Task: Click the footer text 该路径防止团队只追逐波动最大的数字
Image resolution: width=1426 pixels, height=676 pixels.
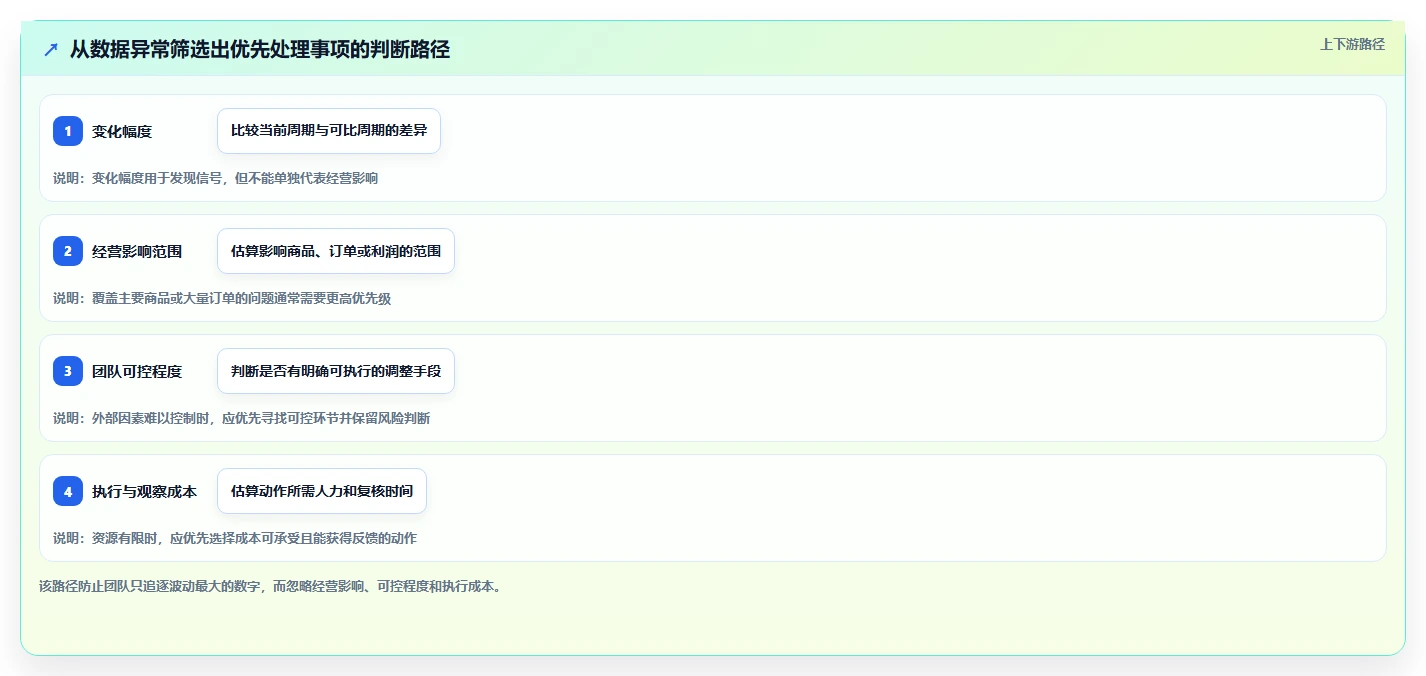Action: coord(270,586)
